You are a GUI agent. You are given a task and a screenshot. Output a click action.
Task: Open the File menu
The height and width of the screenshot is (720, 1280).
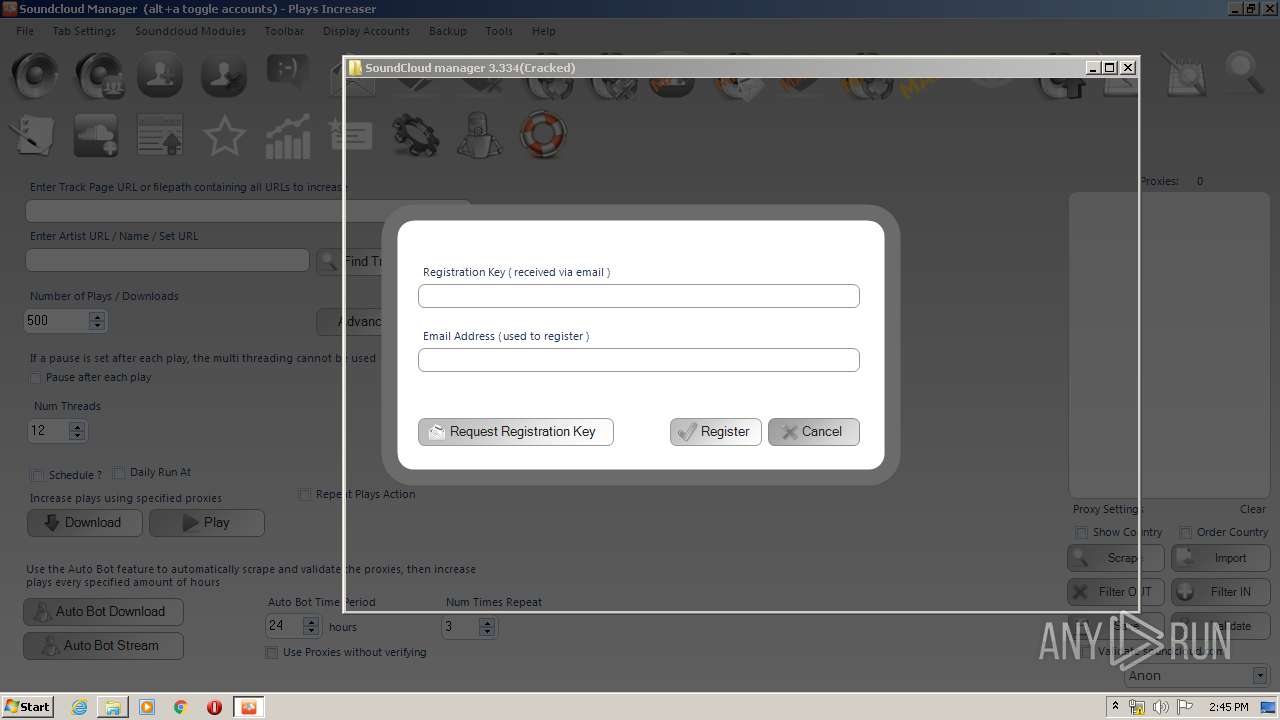[25, 31]
